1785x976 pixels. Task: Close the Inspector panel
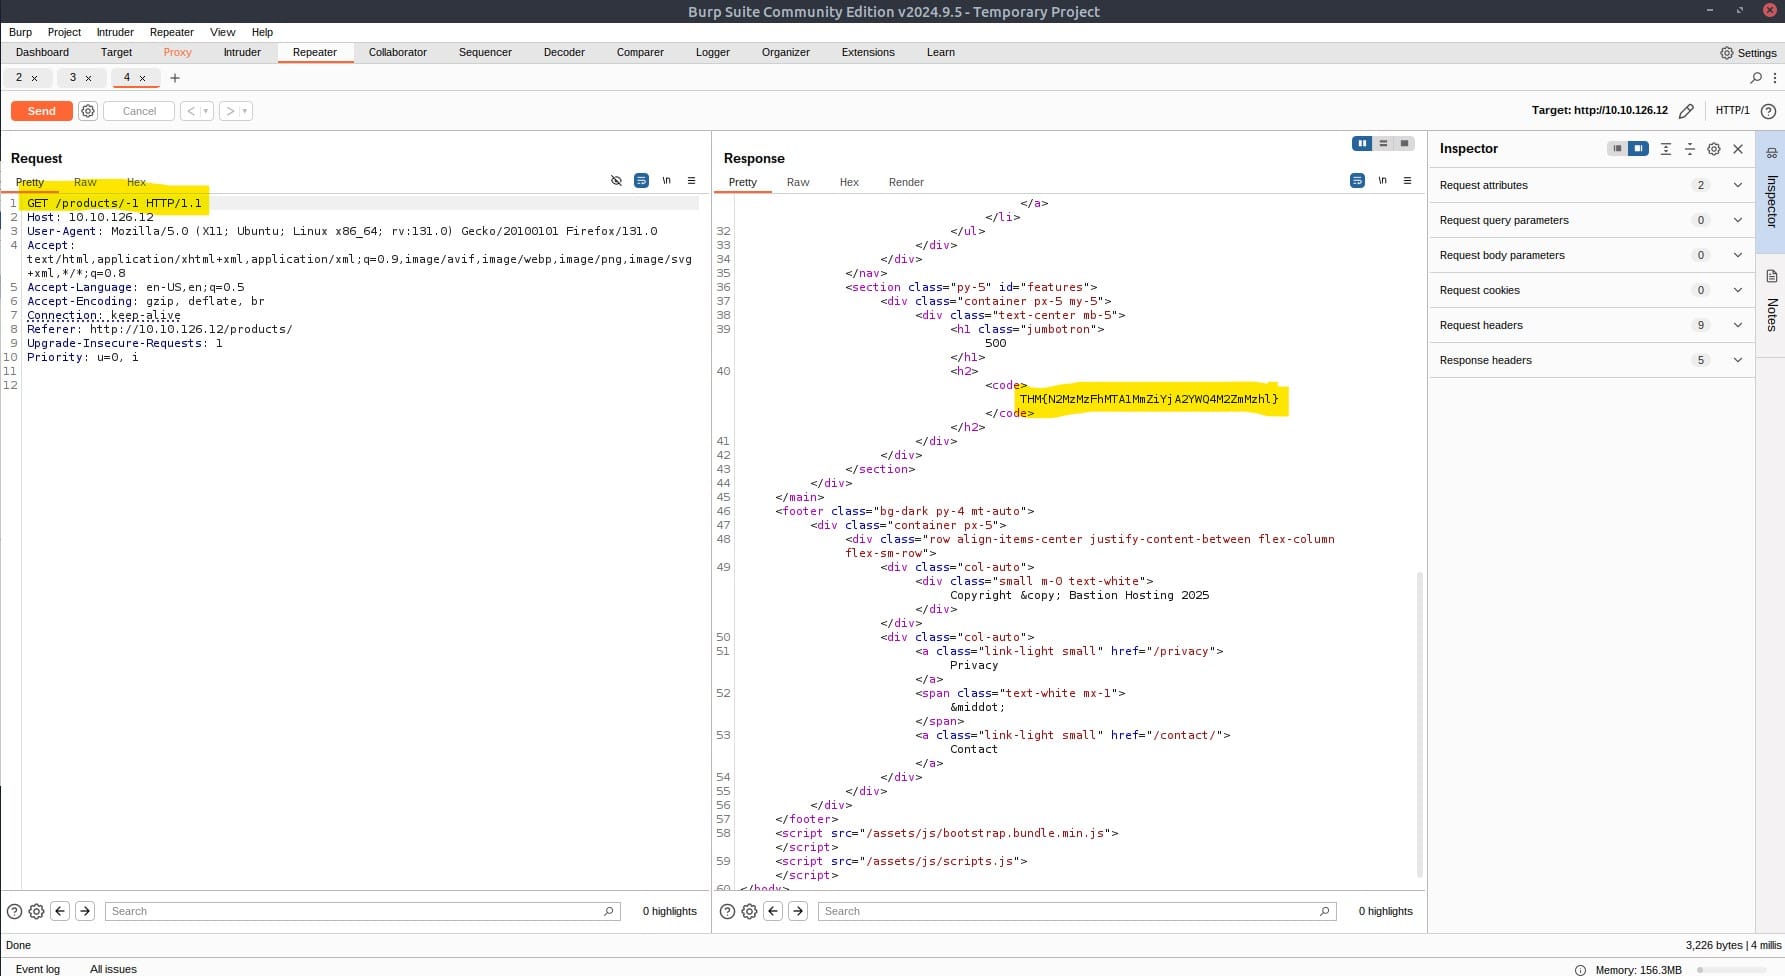[1738, 149]
